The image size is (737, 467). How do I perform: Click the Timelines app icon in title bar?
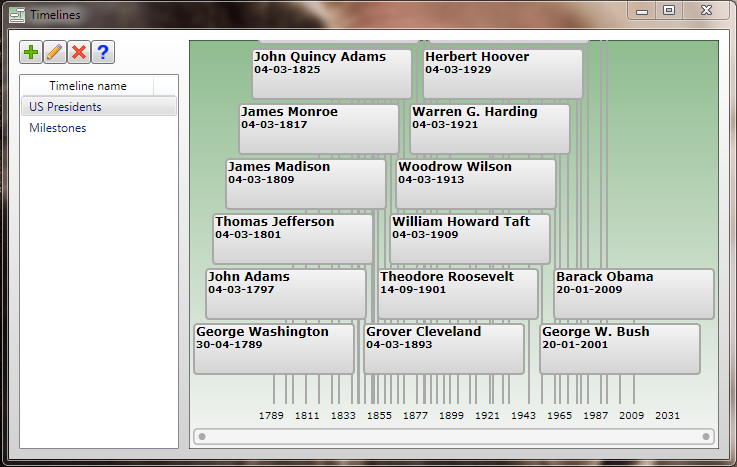click(x=17, y=15)
